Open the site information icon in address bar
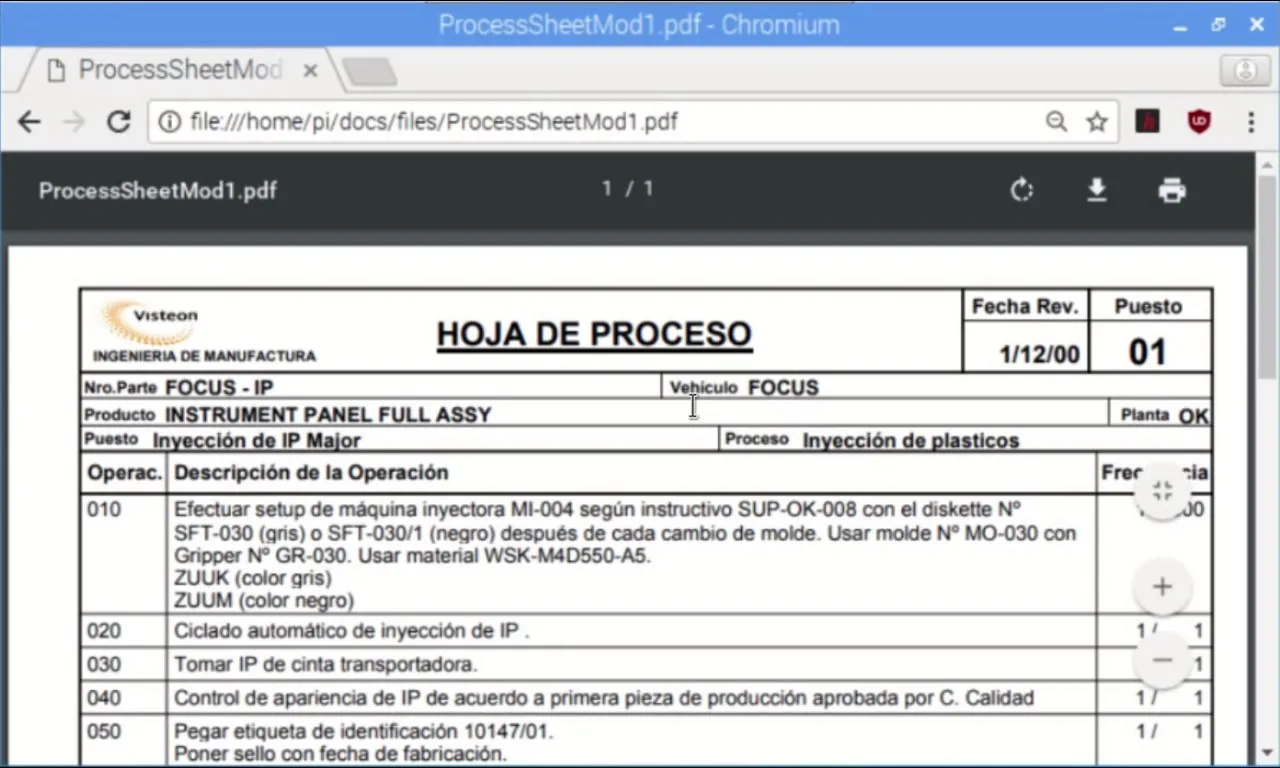The image size is (1280, 768). [x=170, y=122]
